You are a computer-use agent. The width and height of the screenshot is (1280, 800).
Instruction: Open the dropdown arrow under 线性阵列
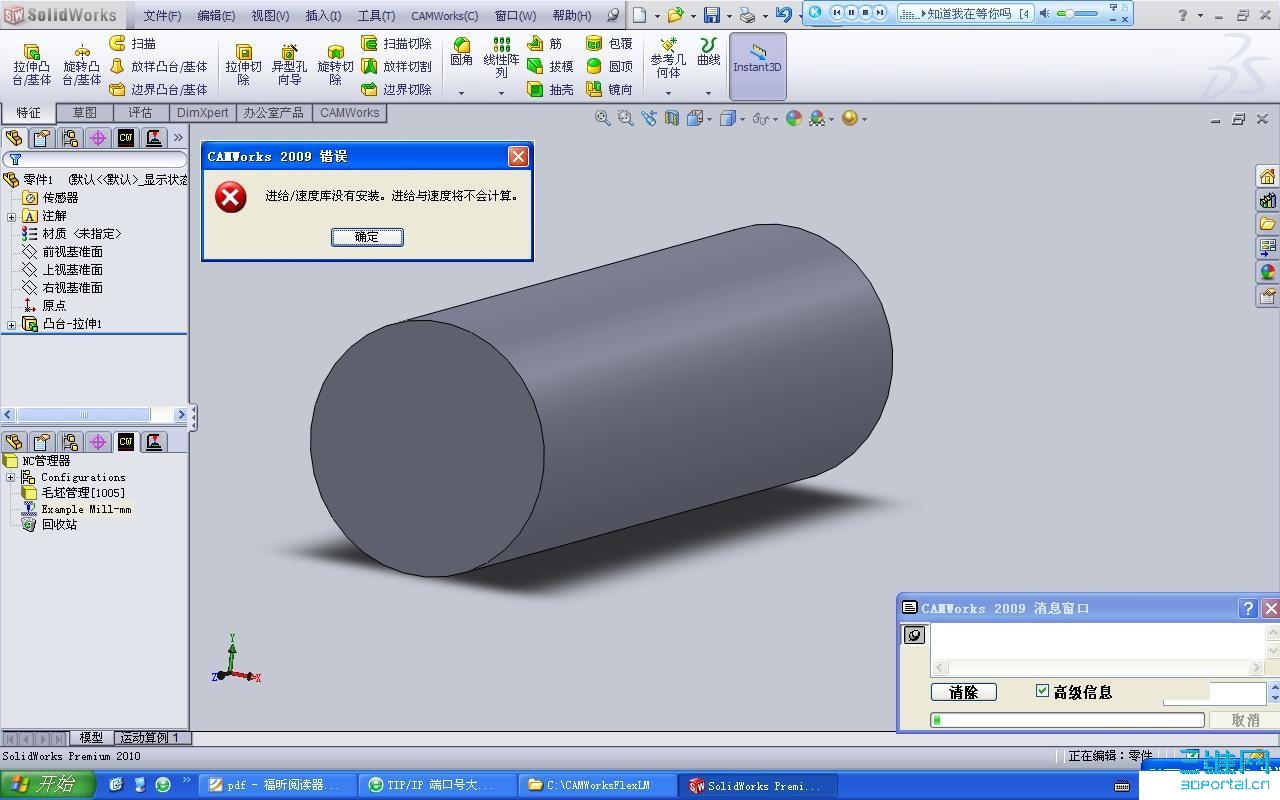pyautogui.click(x=501, y=93)
